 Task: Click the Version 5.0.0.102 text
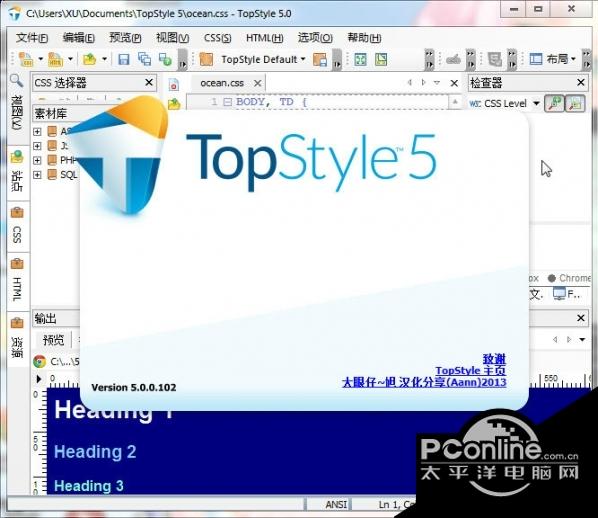[x=134, y=388]
